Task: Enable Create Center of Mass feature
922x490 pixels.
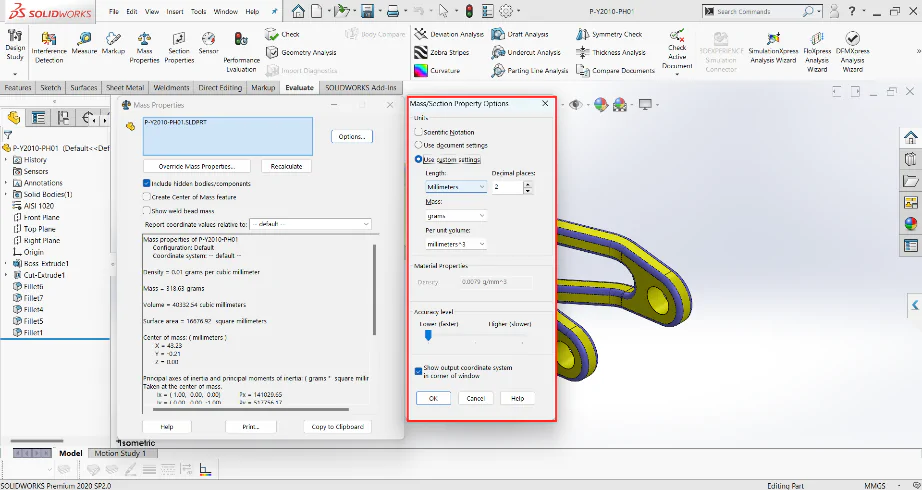Action: point(146,197)
